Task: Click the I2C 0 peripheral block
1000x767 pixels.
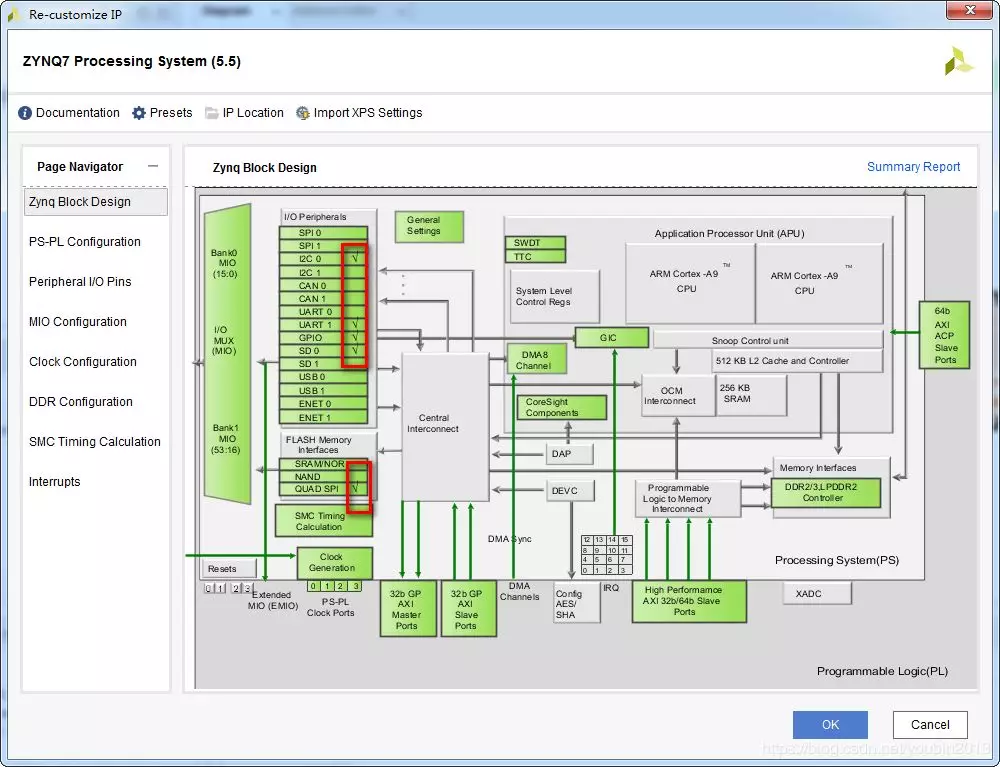Action: [323, 259]
